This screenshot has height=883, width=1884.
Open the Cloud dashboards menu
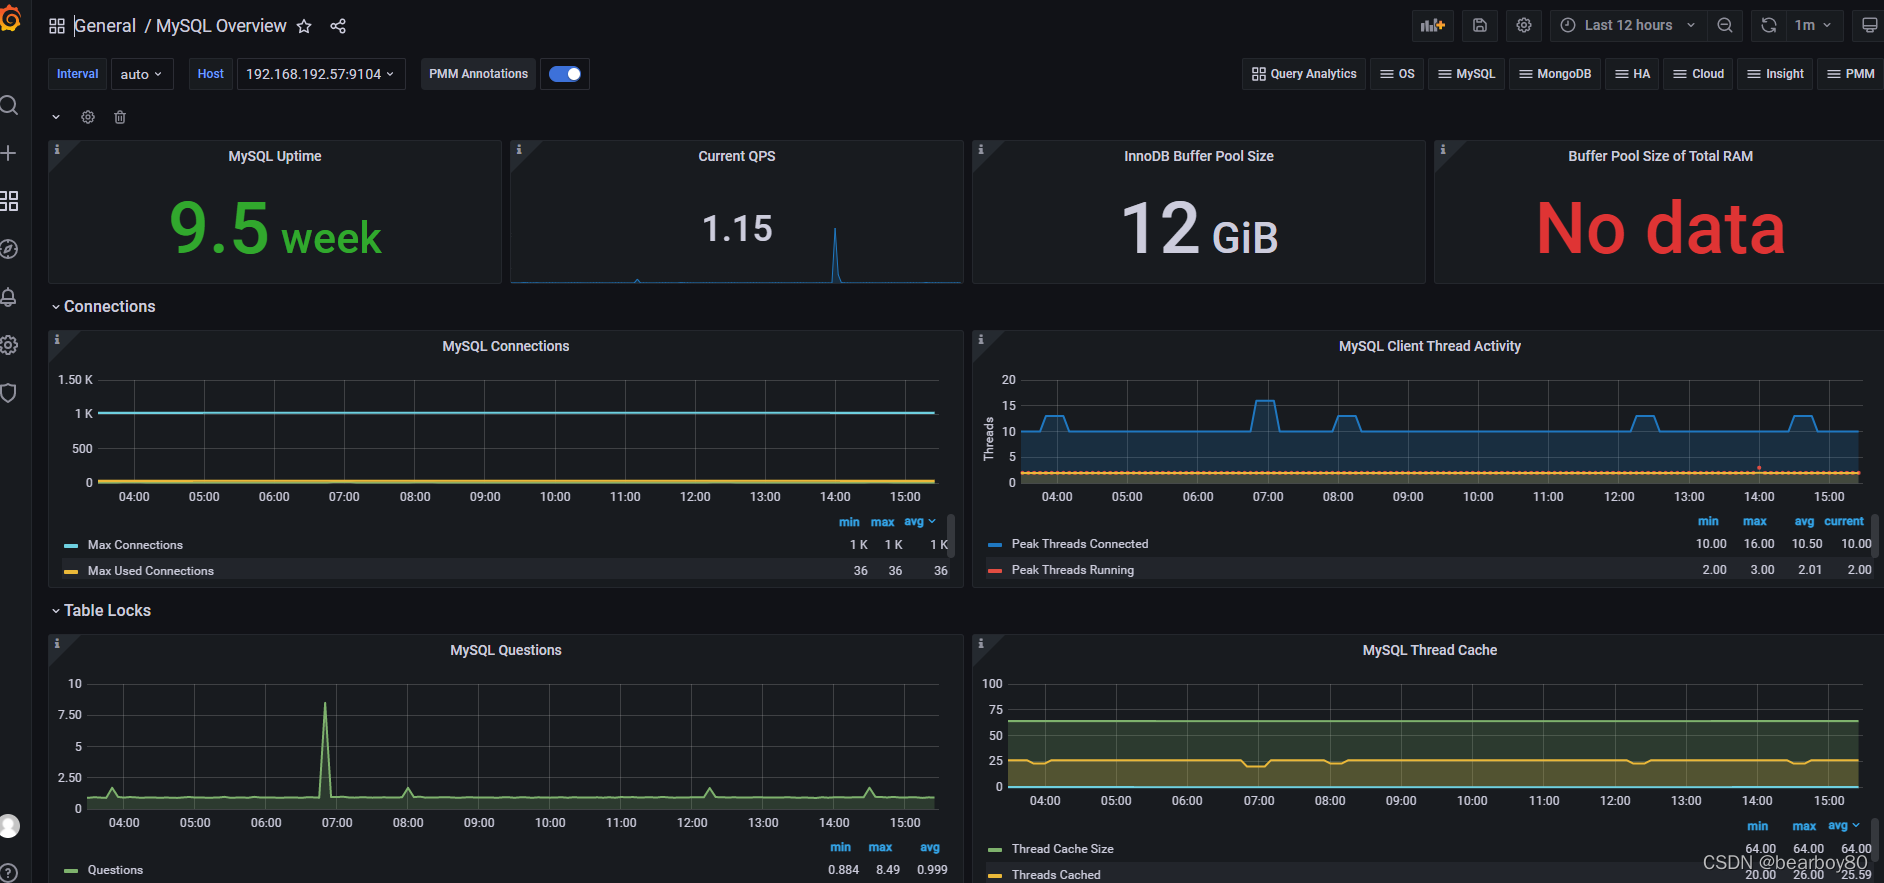[x=1698, y=74]
